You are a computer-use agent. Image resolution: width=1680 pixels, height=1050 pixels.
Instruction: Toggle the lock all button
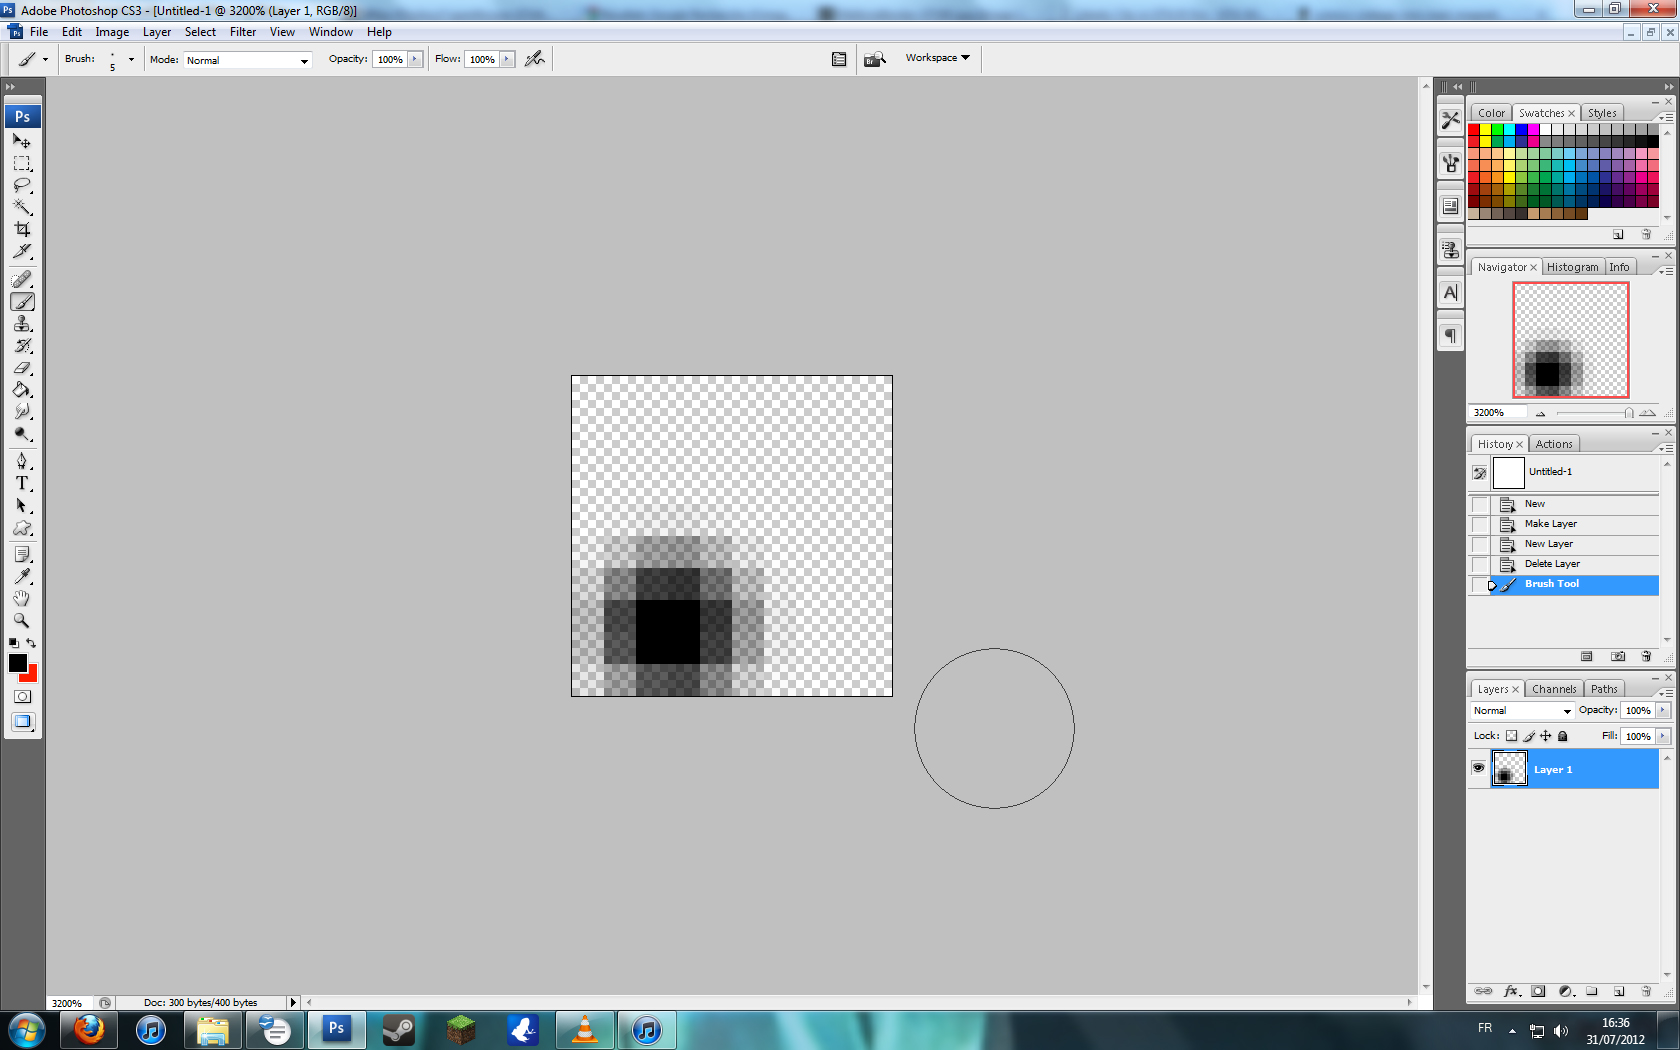coord(1563,736)
